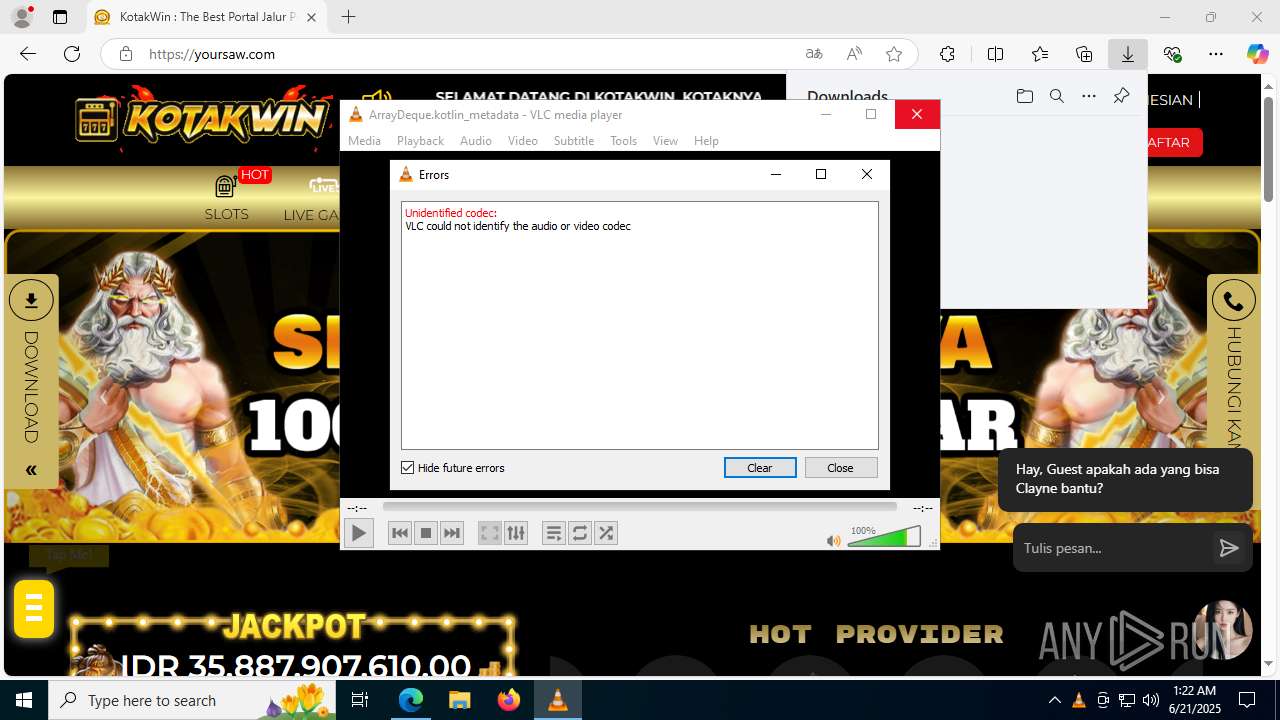Viewport: 1280px width, 720px height.
Task: Open Edge collections
Action: pos(1084,54)
